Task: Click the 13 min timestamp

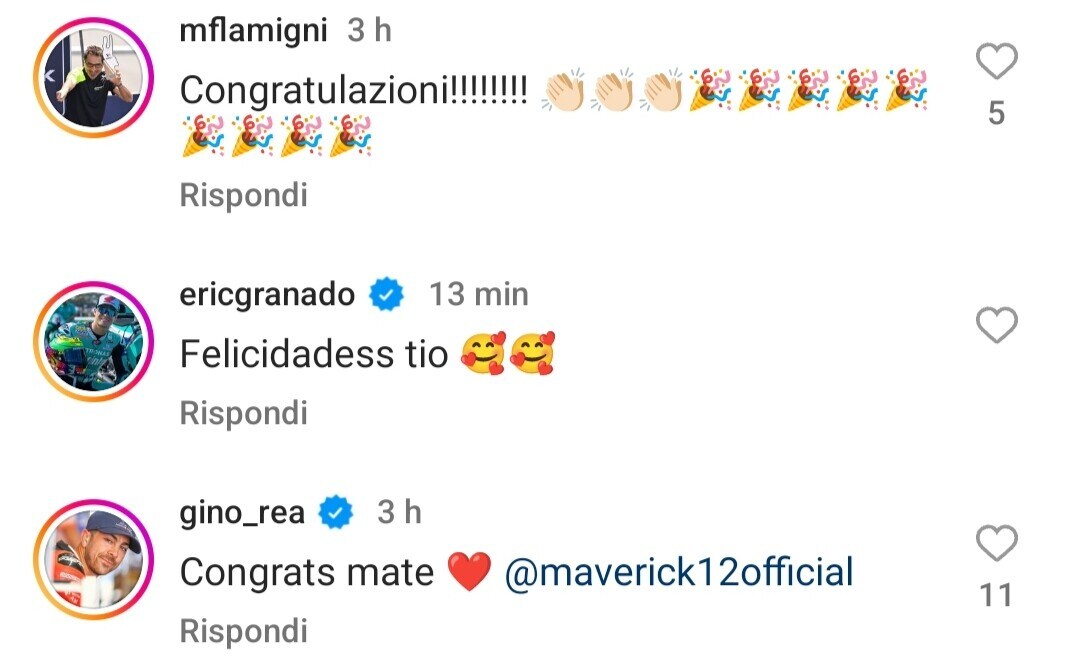Action: coord(478,294)
